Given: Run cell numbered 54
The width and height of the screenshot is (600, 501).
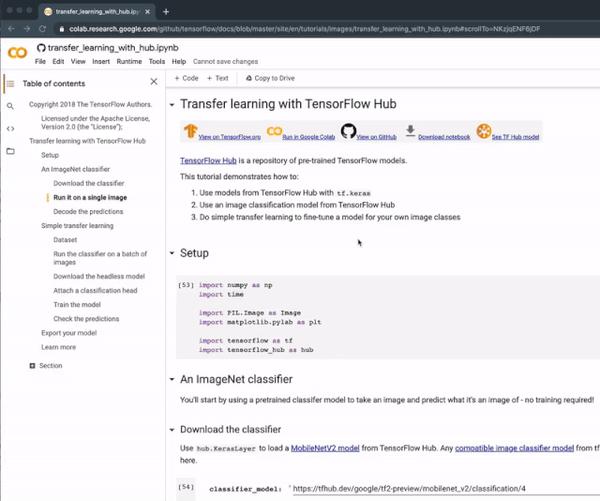Looking at the screenshot, I should coord(186,487).
